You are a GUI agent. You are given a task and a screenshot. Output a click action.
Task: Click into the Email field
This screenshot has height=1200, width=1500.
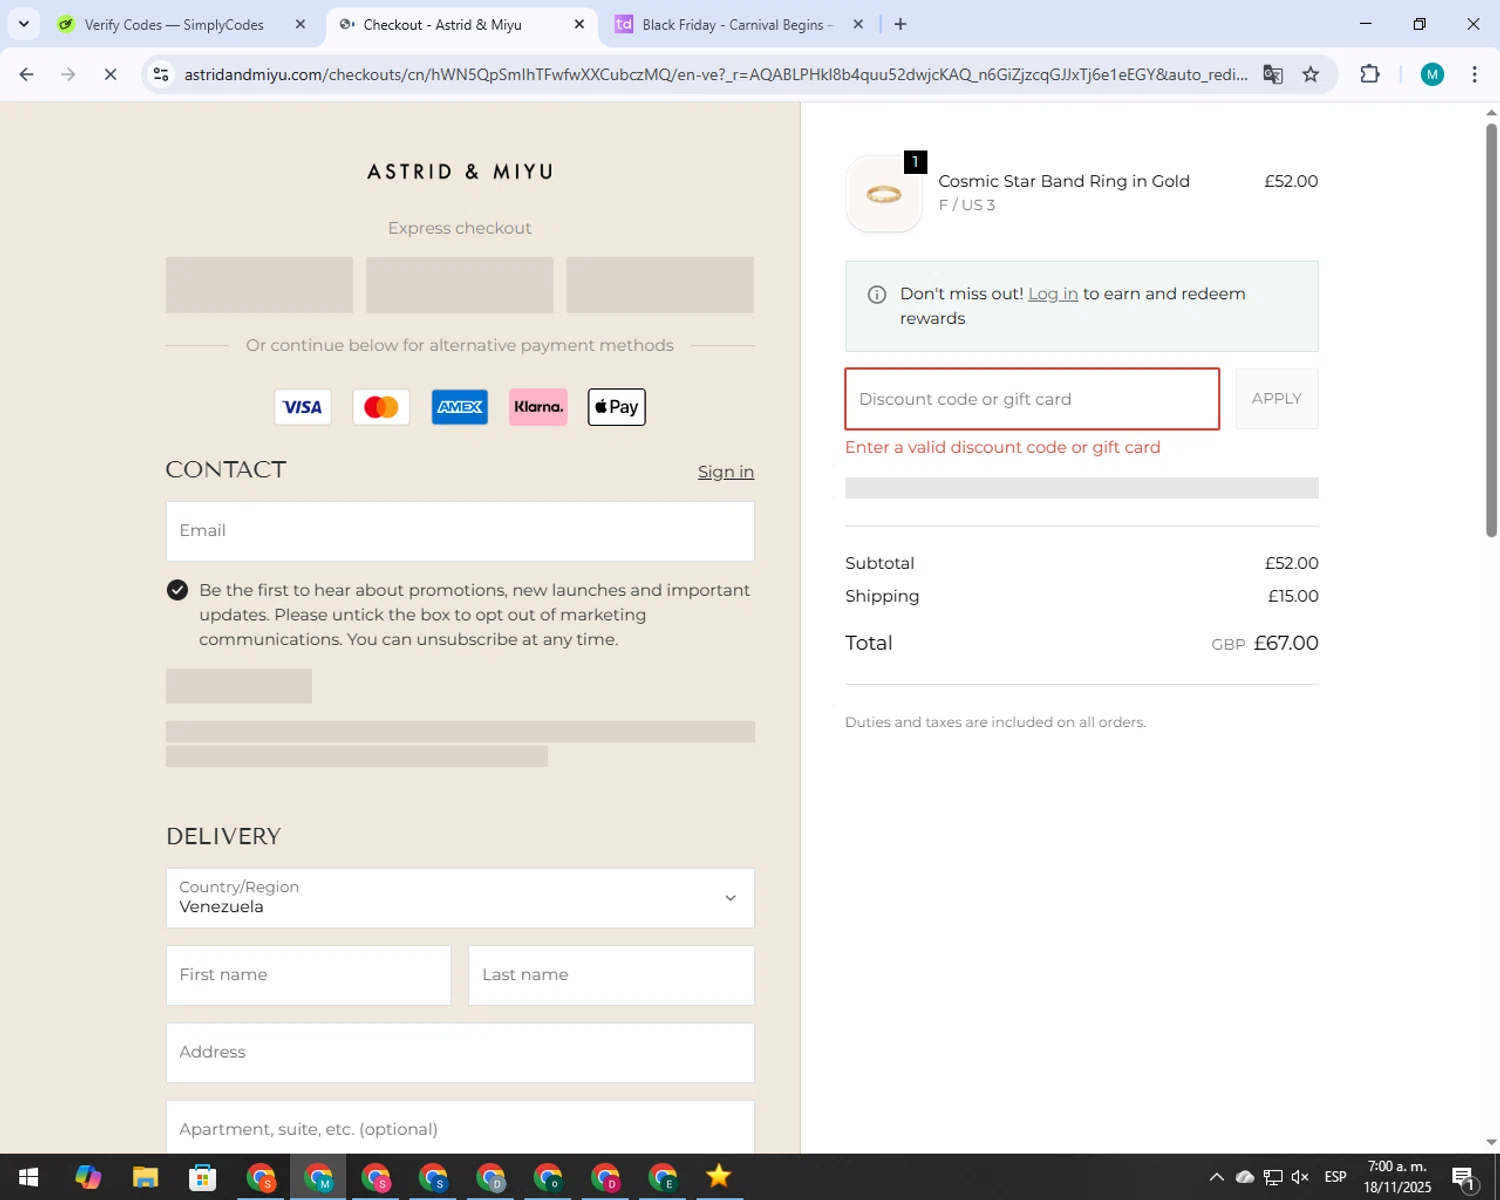(x=460, y=531)
